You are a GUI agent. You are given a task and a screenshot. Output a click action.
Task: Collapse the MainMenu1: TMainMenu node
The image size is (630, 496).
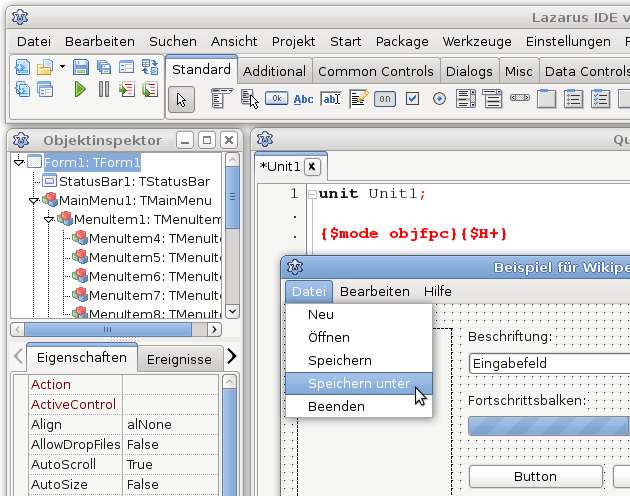coord(34,201)
